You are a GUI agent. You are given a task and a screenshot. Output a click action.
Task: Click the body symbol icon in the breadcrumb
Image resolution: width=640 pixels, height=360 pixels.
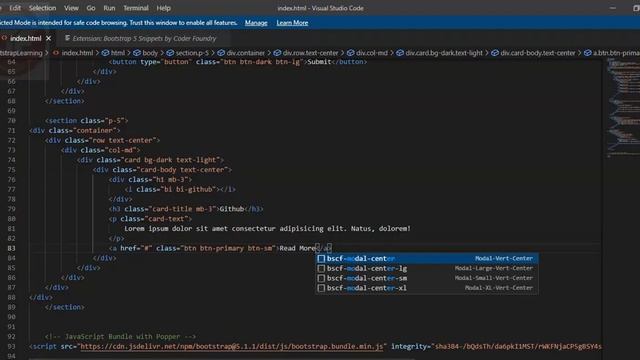pyautogui.click(x=137, y=53)
